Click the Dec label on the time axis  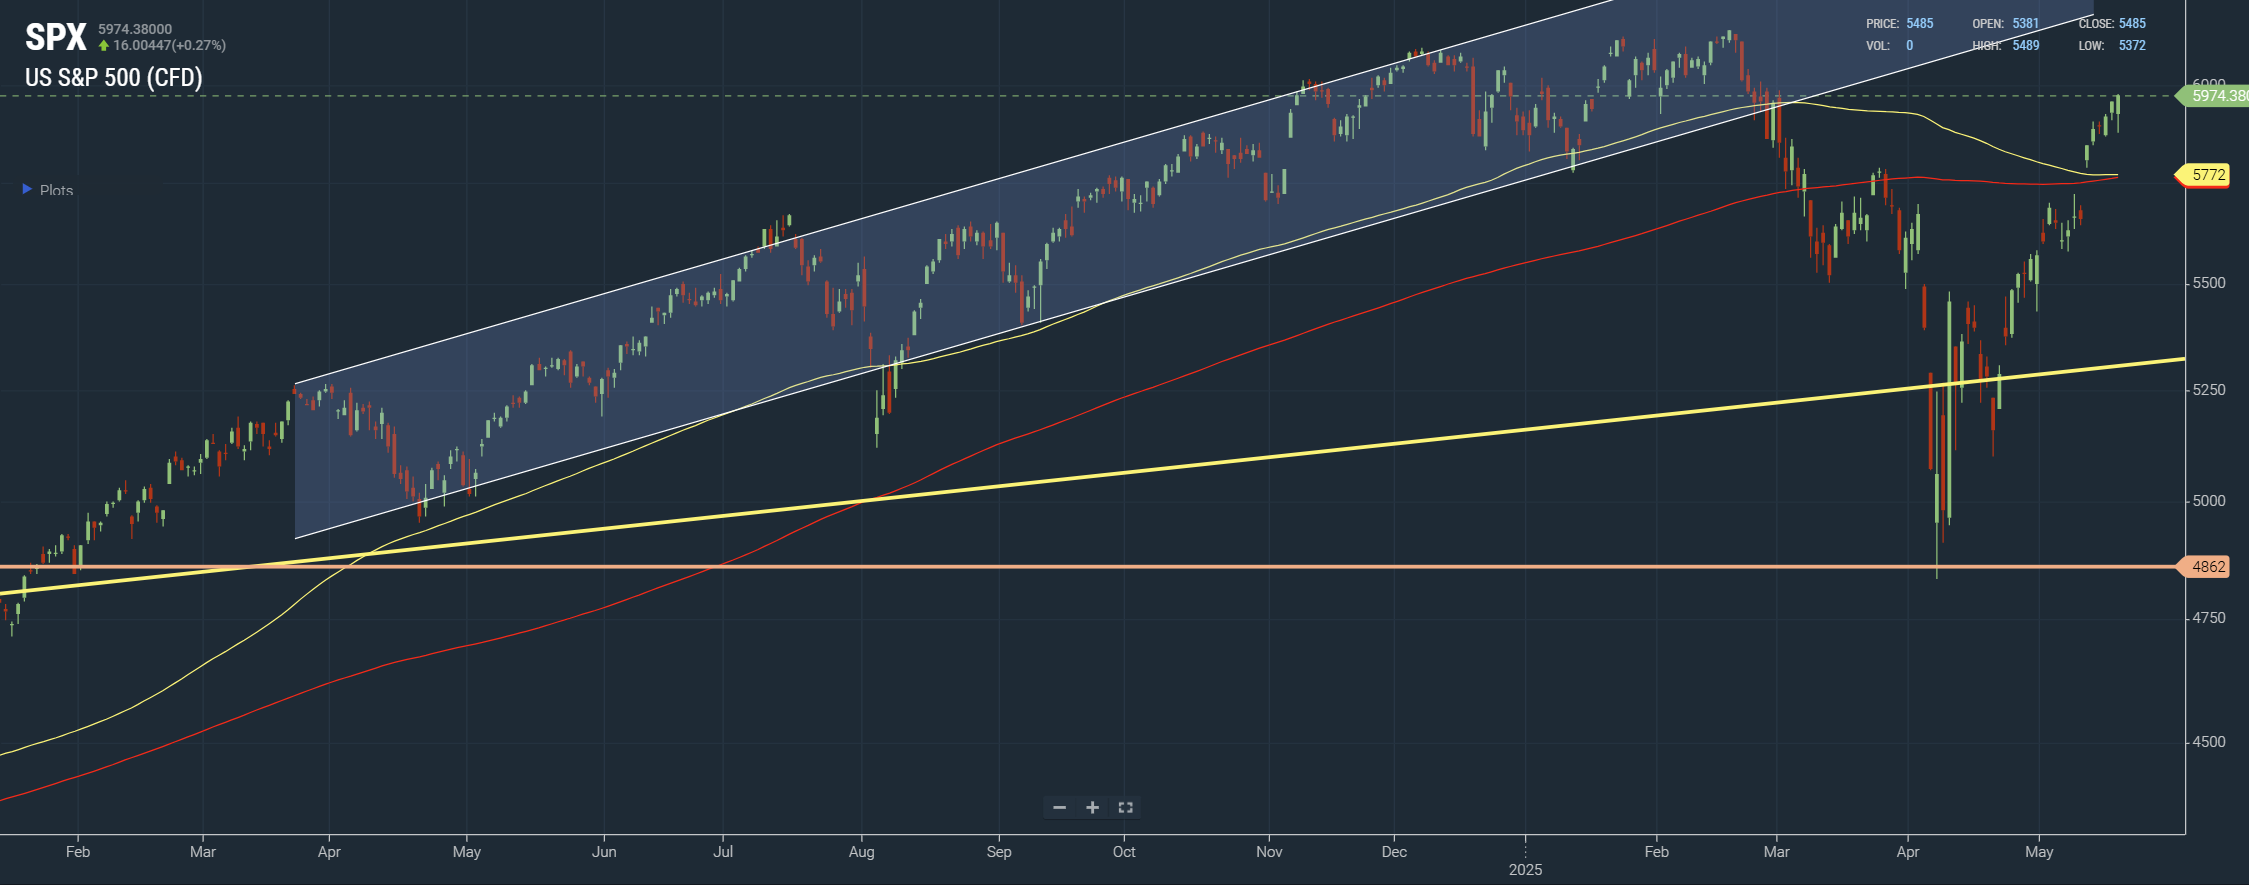1394,852
